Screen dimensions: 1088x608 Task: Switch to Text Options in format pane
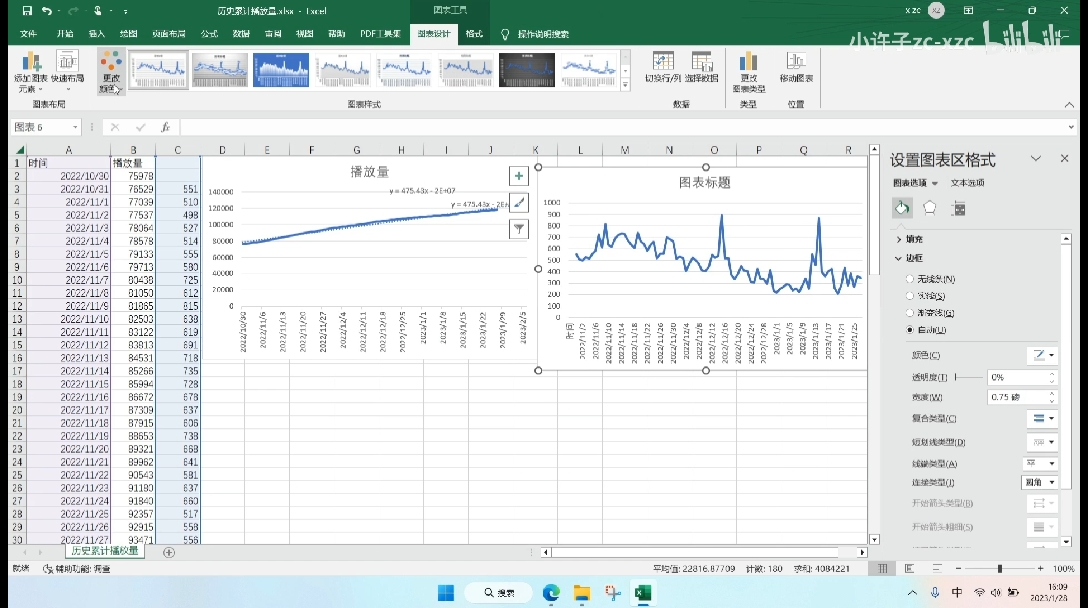[x=967, y=183]
